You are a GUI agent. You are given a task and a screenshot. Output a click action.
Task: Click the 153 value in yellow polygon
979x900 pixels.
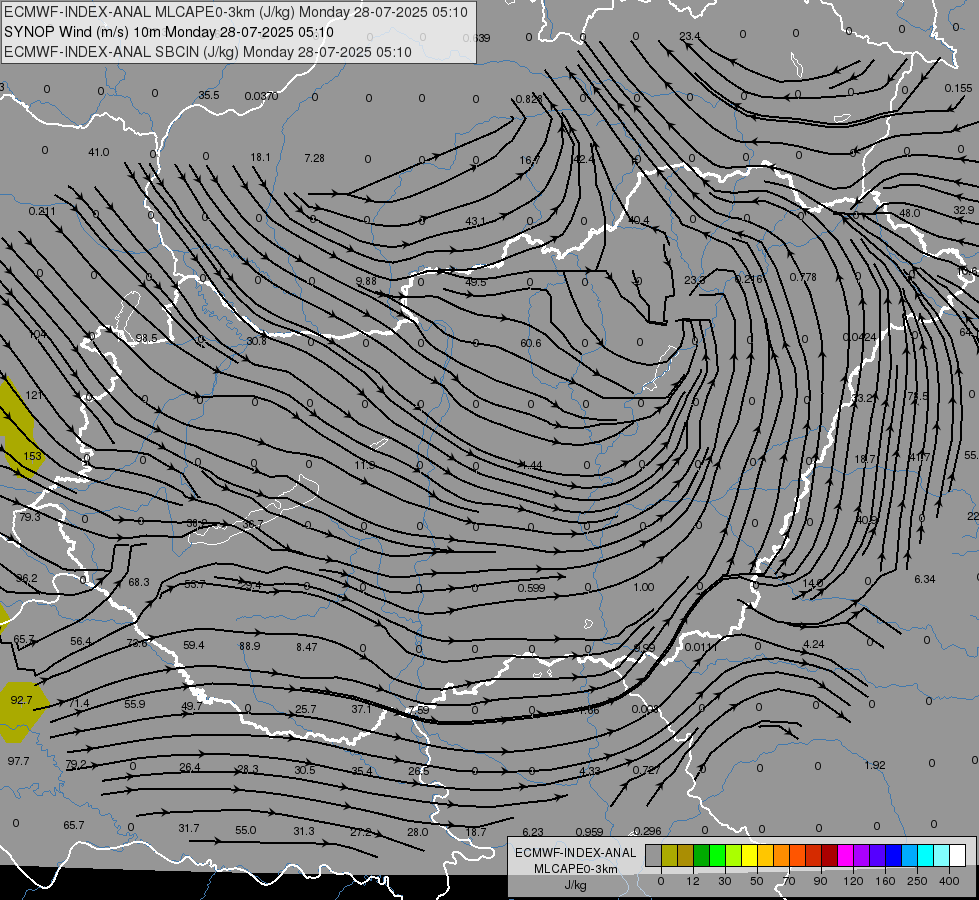tap(32, 456)
